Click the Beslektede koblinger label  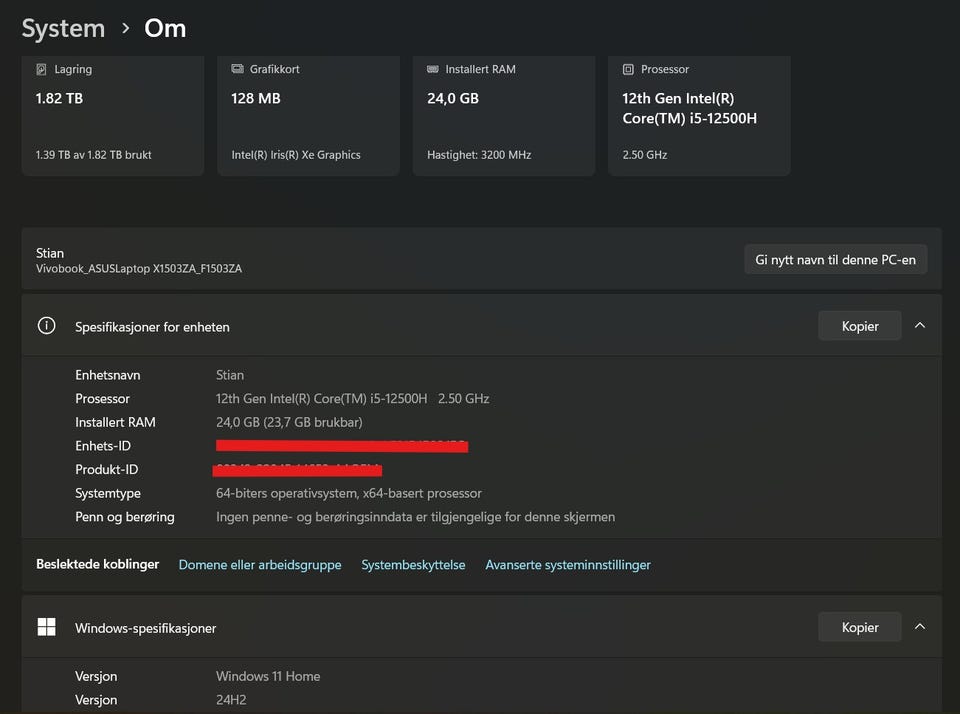(x=97, y=564)
